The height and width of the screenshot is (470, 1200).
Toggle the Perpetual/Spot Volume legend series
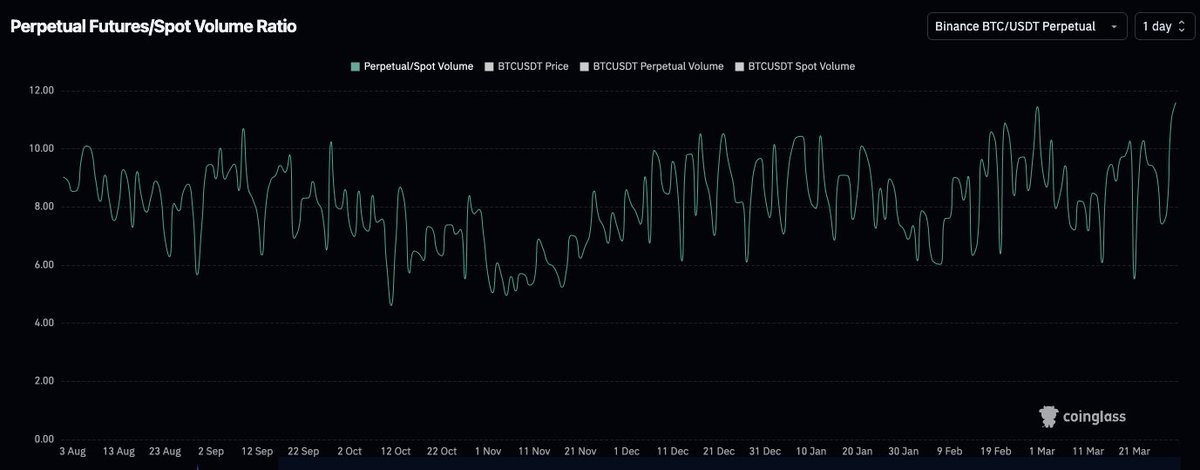coord(412,66)
